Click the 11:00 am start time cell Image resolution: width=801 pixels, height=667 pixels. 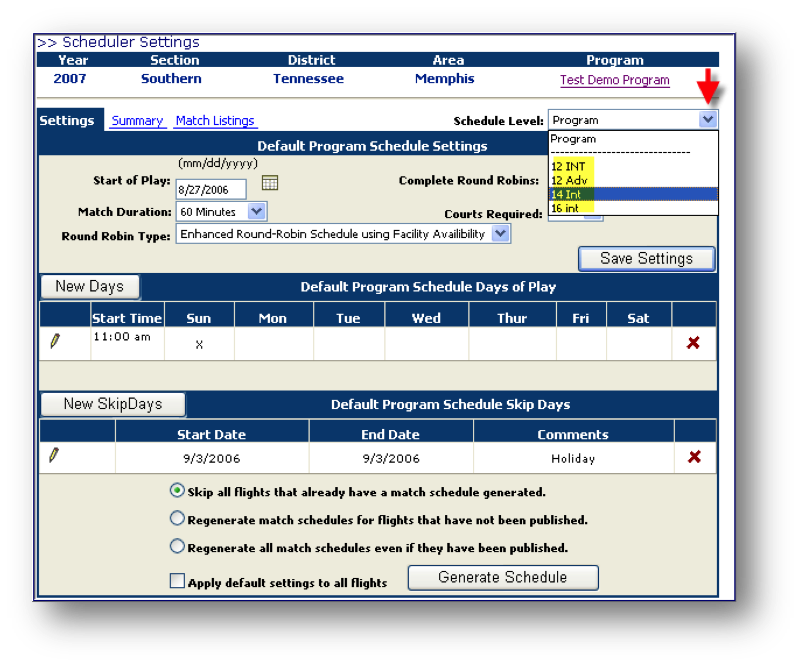[127, 343]
